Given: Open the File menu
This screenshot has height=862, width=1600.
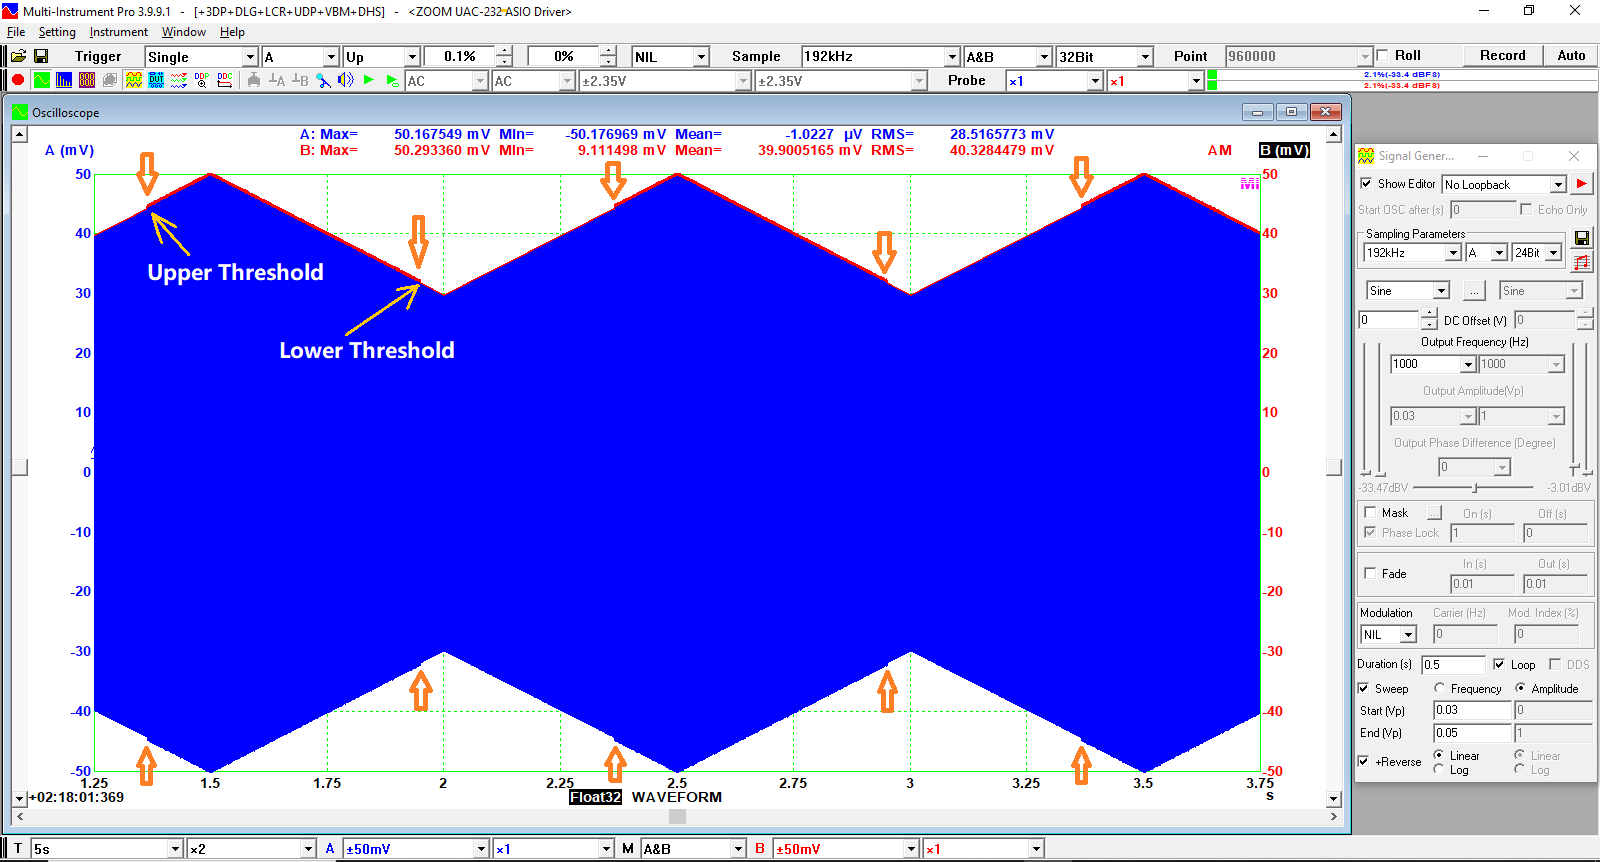Looking at the screenshot, I should point(16,32).
